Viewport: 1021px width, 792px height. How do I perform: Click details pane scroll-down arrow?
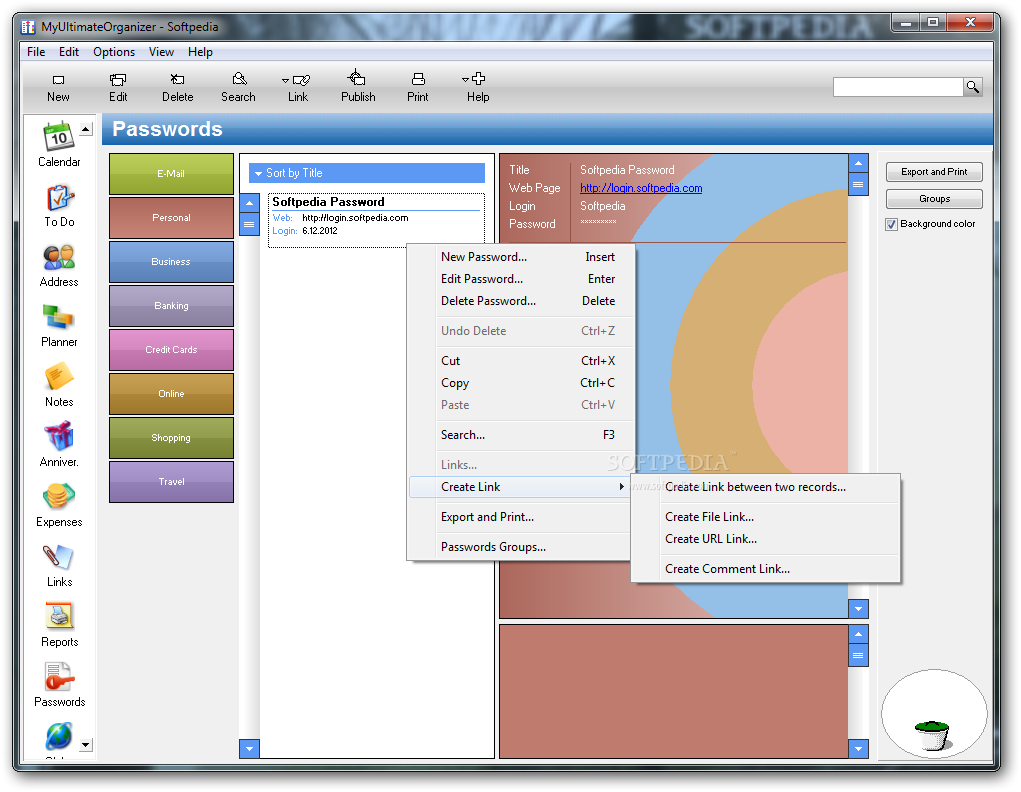click(x=858, y=609)
